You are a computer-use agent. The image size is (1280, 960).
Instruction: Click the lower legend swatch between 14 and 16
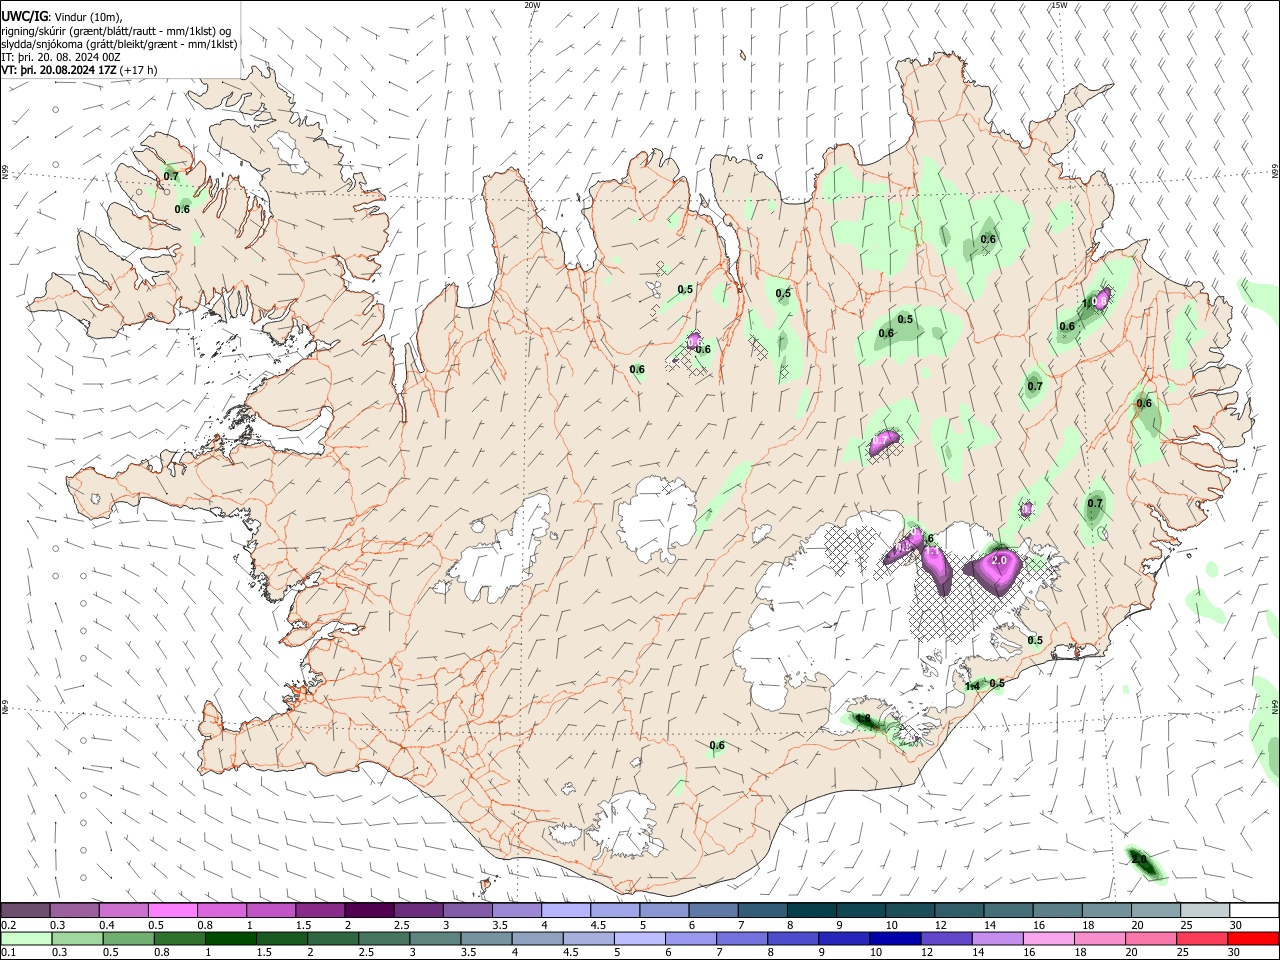point(996,939)
